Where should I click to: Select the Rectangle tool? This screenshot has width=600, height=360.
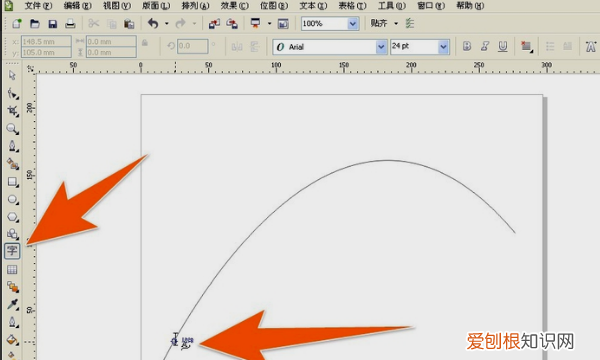[13, 182]
